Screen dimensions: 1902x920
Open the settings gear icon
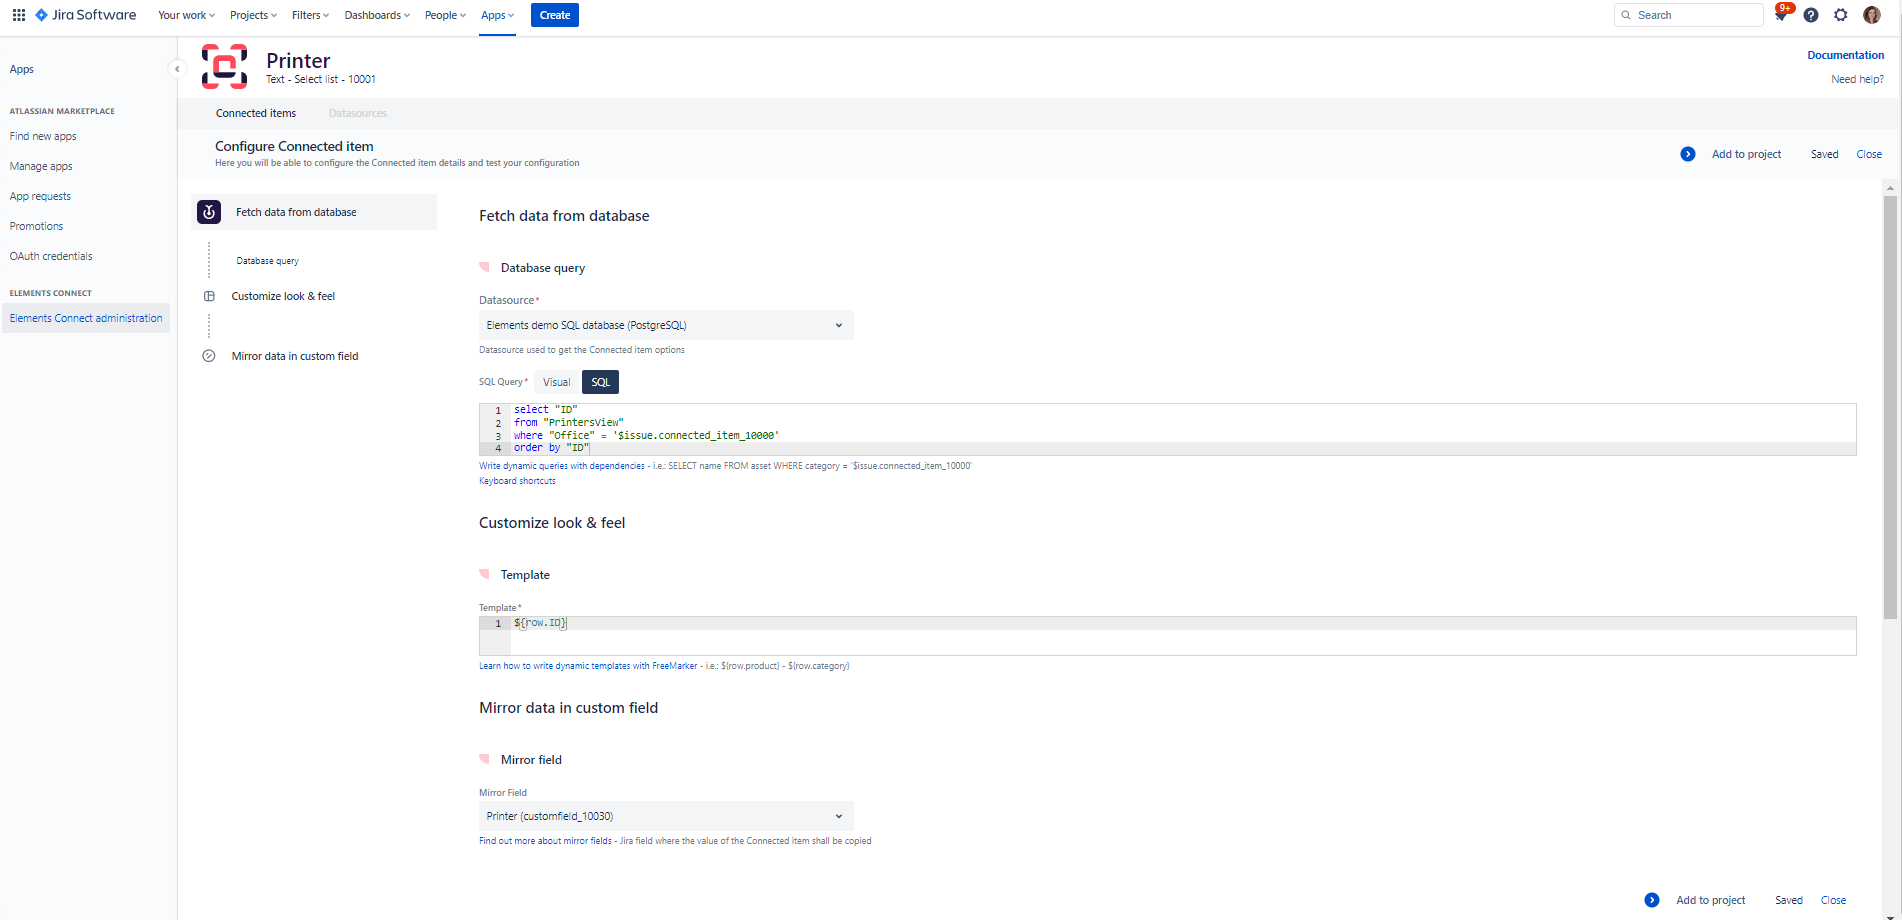pos(1841,15)
